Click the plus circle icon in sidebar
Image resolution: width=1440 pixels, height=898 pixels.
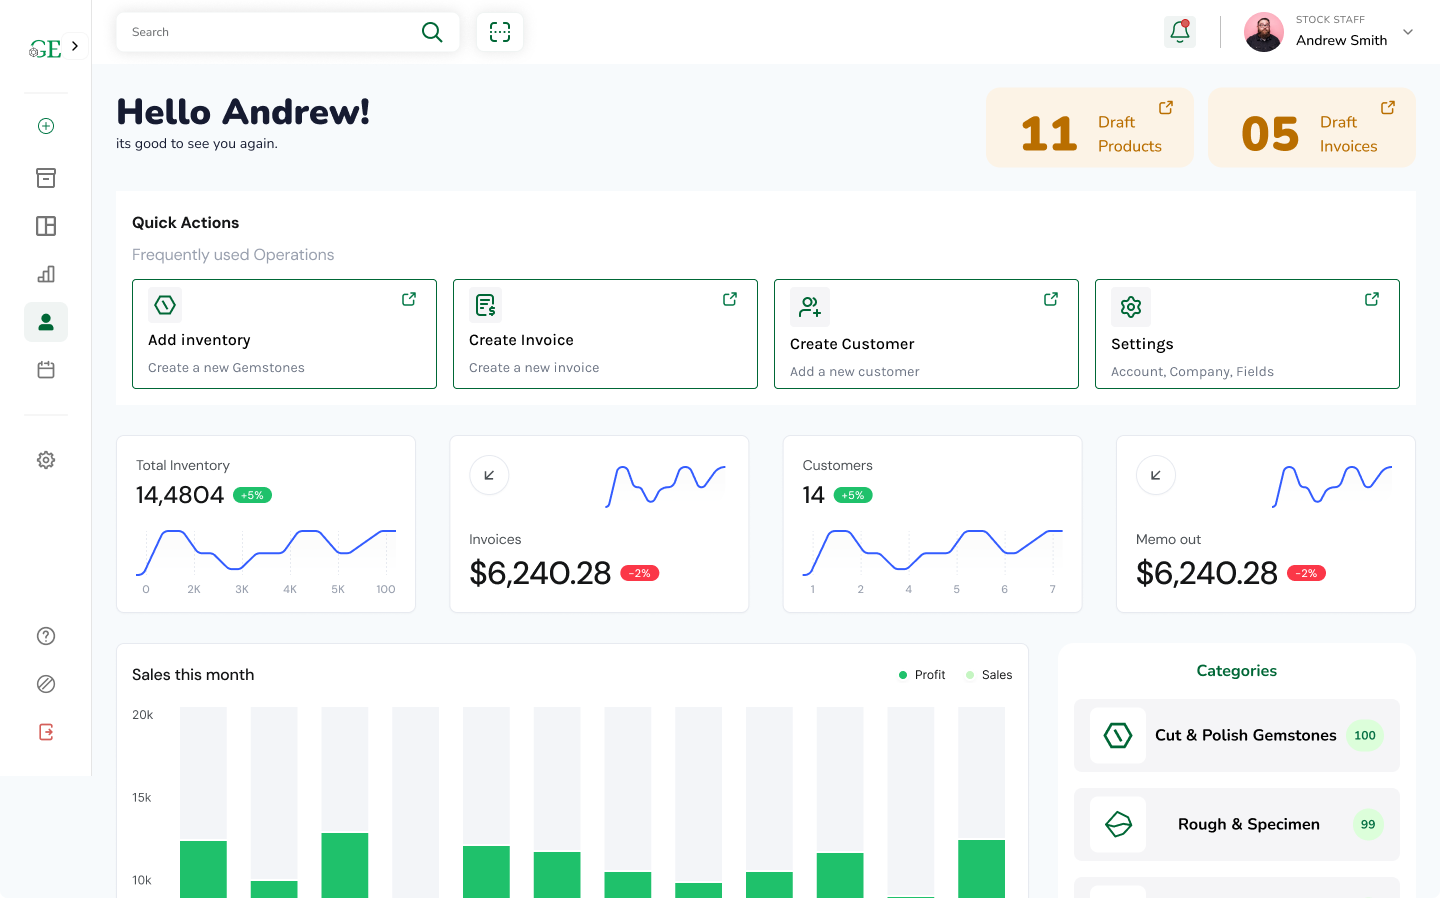[46, 126]
